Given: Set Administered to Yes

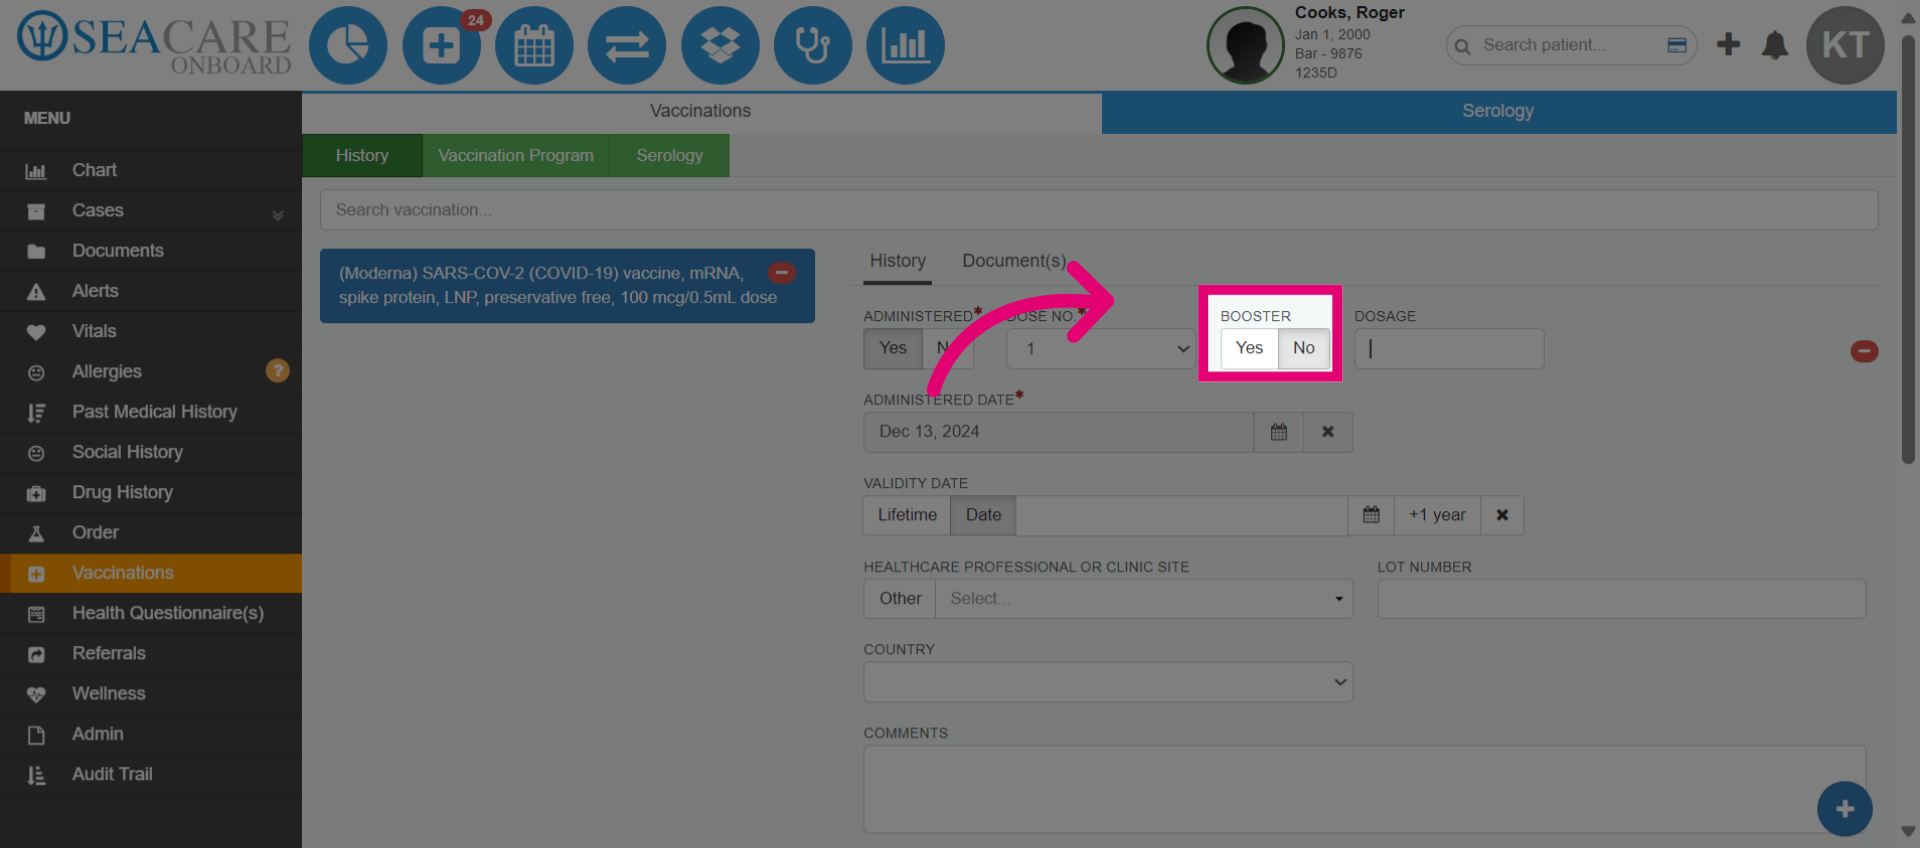Looking at the screenshot, I should coord(893,348).
